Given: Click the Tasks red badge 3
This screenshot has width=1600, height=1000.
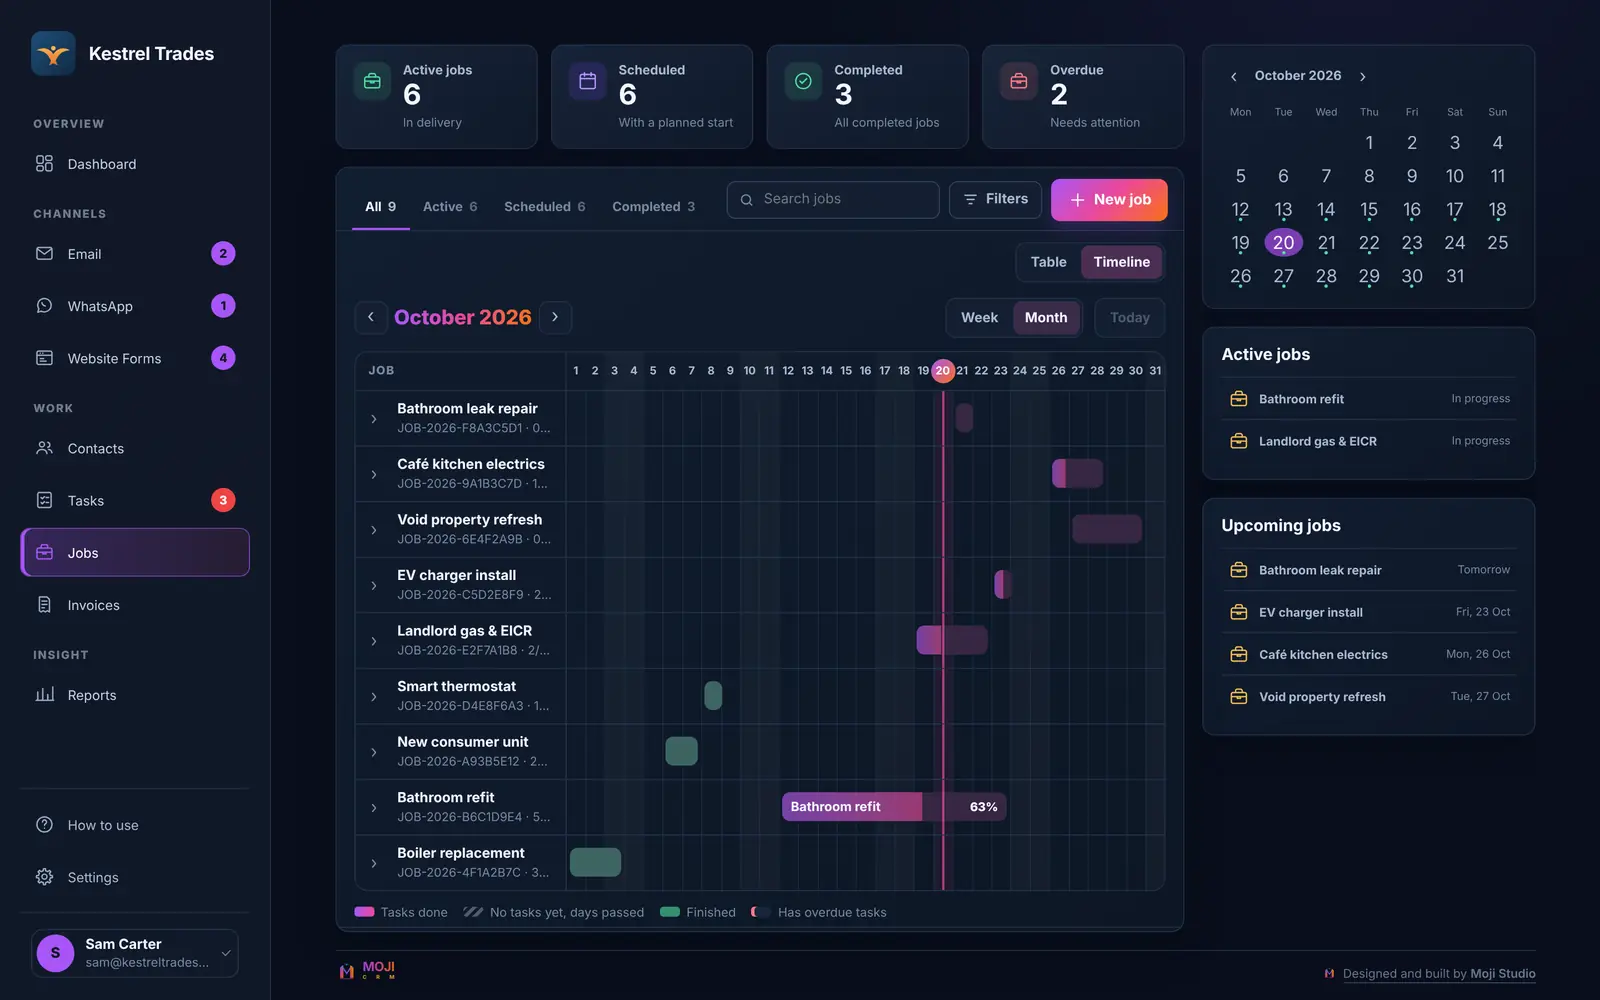Looking at the screenshot, I should point(223,500).
